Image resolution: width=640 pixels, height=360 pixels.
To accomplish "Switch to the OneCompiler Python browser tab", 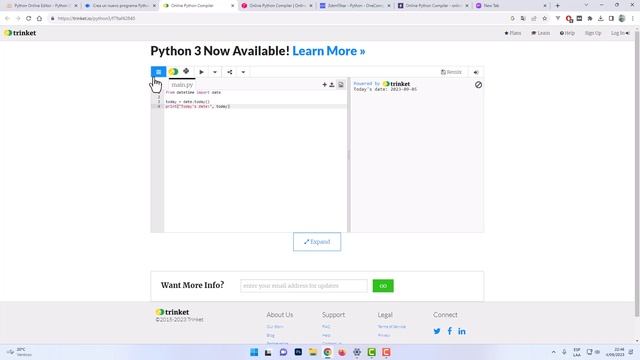I will point(354,6).
